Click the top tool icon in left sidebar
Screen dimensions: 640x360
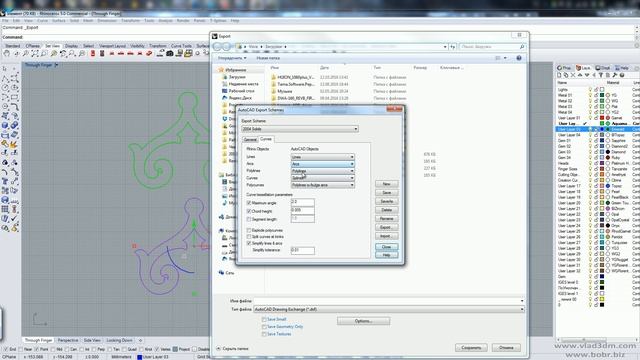pyautogui.click(x=5, y=69)
